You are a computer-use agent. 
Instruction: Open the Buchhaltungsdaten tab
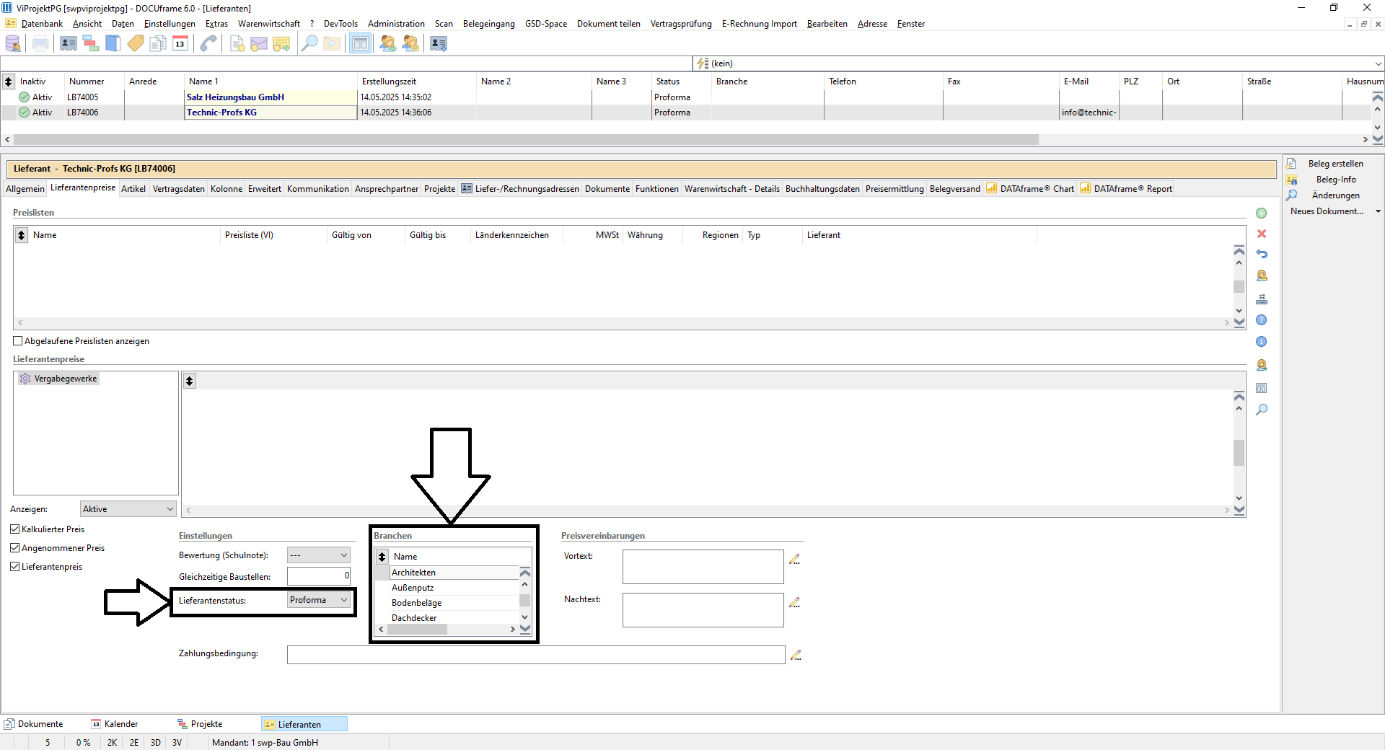(x=823, y=188)
